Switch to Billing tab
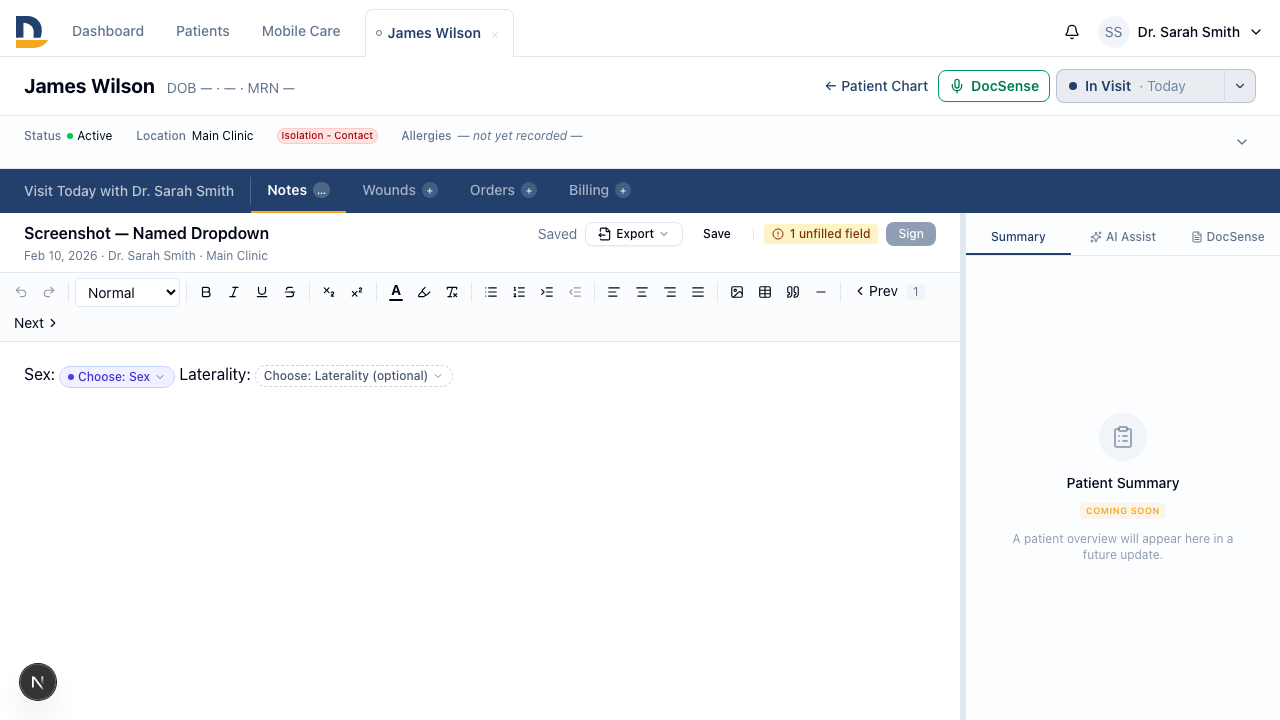The width and height of the screenshot is (1280, 720). tap(599, 190)
